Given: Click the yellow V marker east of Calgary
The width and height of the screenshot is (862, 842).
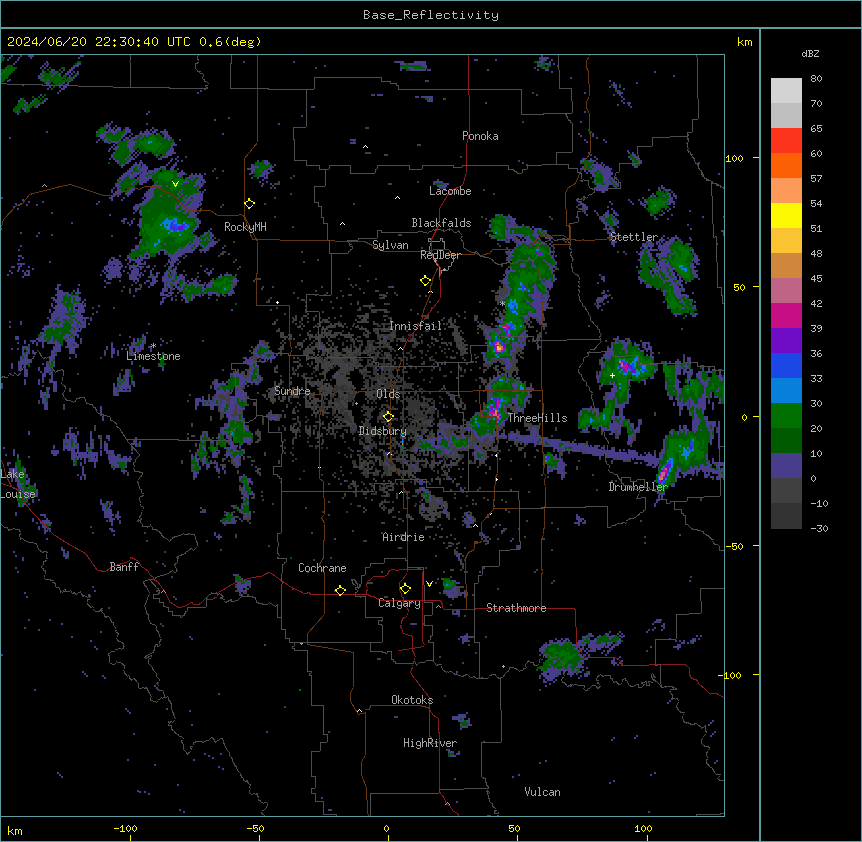Looking at the screenshot, I should click(x=429, y=584).
